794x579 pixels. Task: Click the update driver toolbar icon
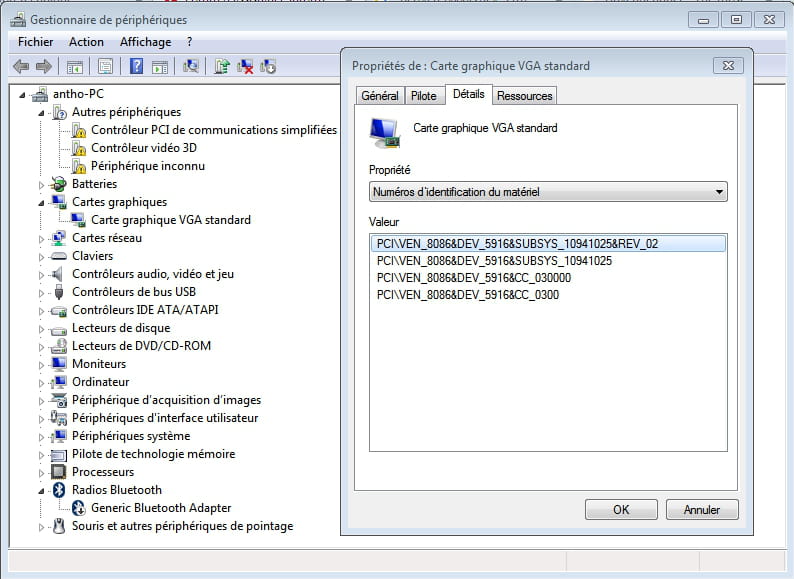point(222,67)
